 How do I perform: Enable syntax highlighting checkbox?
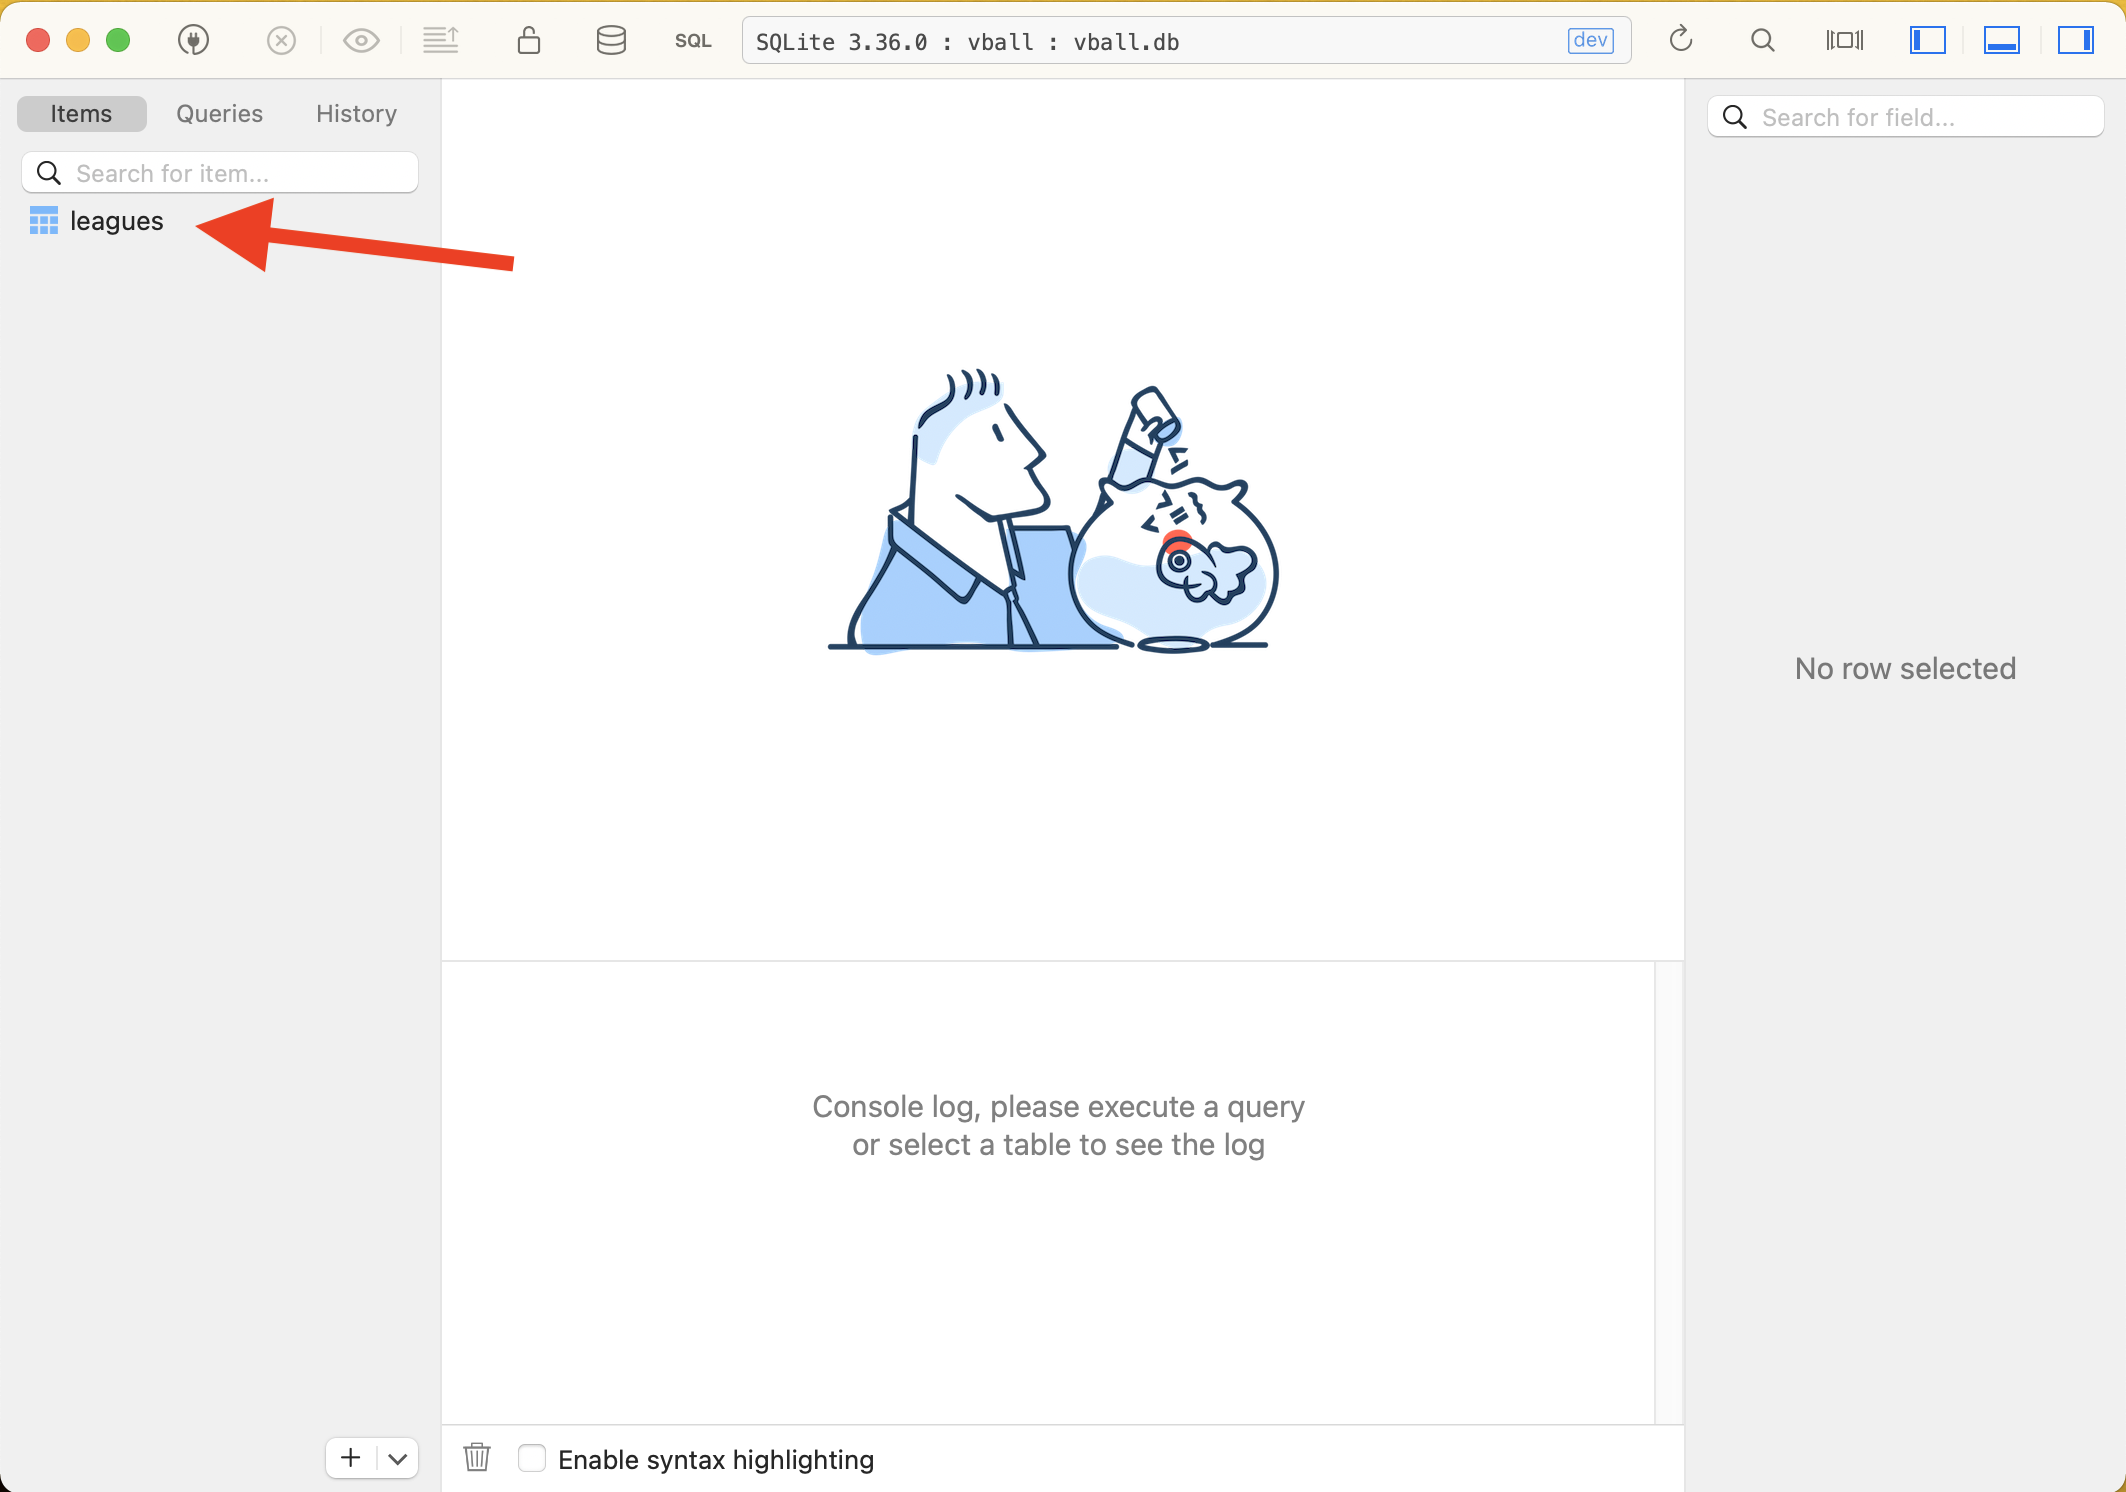[x=532, y=1458]
